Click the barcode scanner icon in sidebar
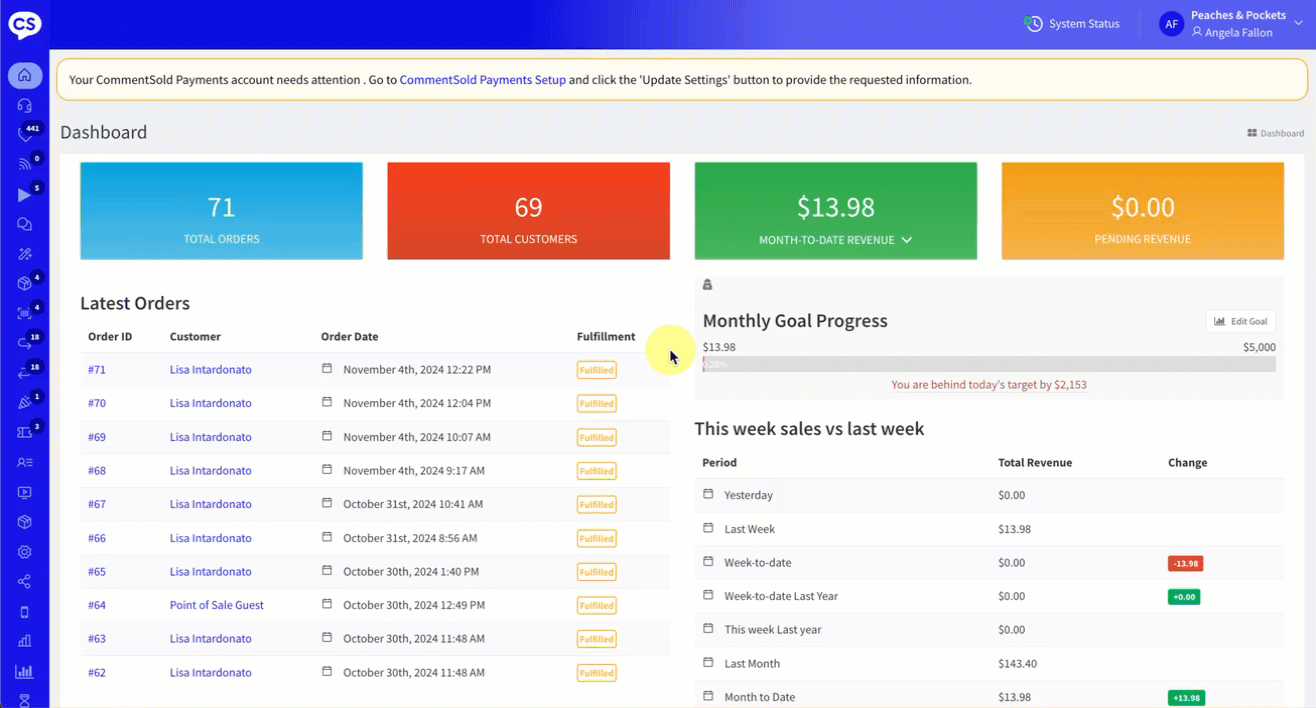The image size is (1316, 708). pos(25,313)
